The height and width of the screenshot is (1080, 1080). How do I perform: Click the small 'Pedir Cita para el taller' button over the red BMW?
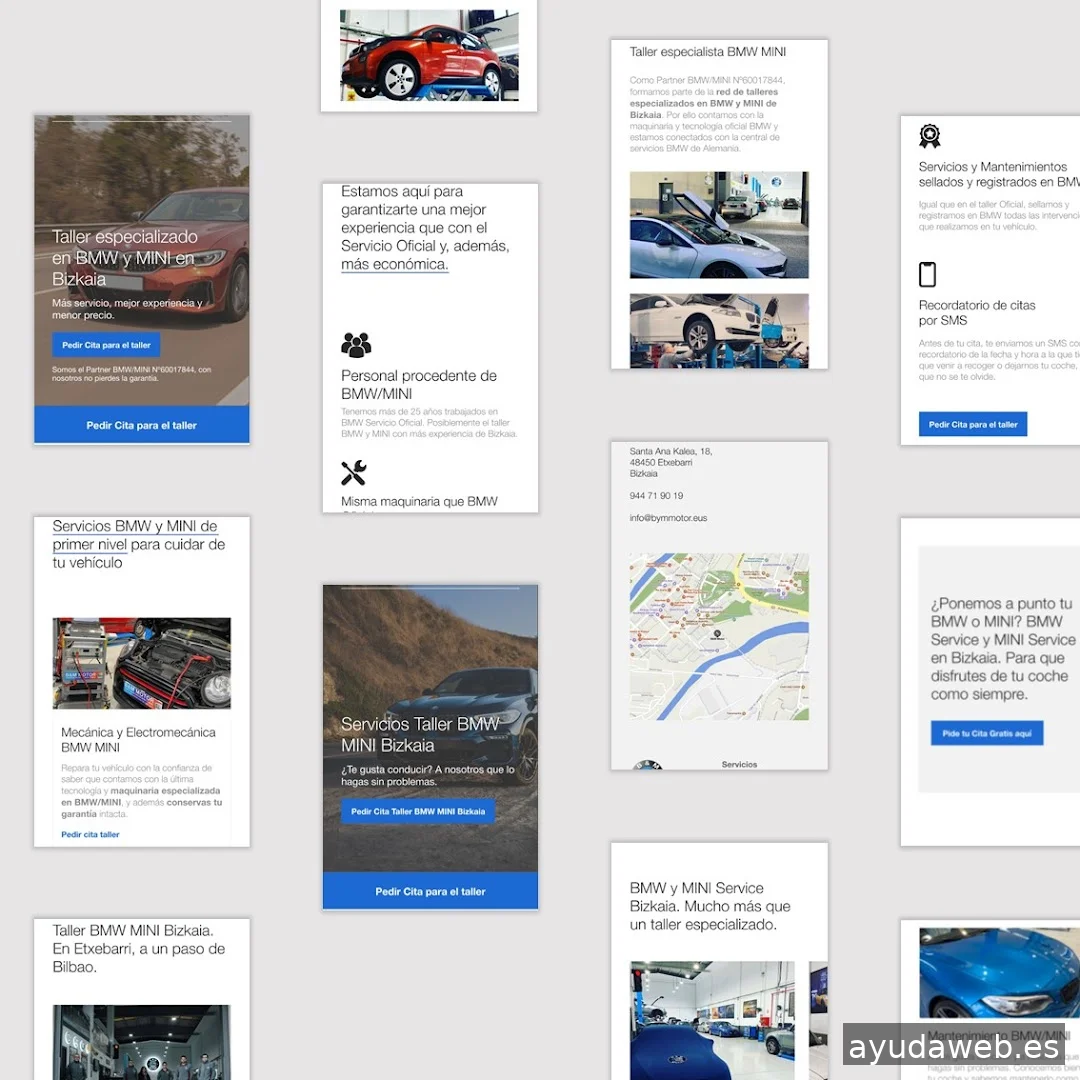pyautogui.click(x=106, y=345)
